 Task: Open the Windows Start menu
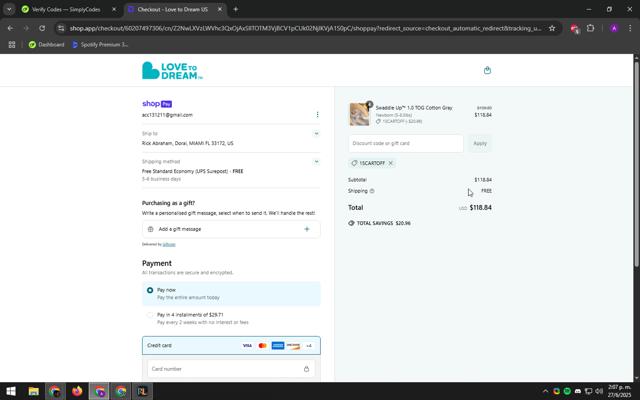(x=11, y=391)
